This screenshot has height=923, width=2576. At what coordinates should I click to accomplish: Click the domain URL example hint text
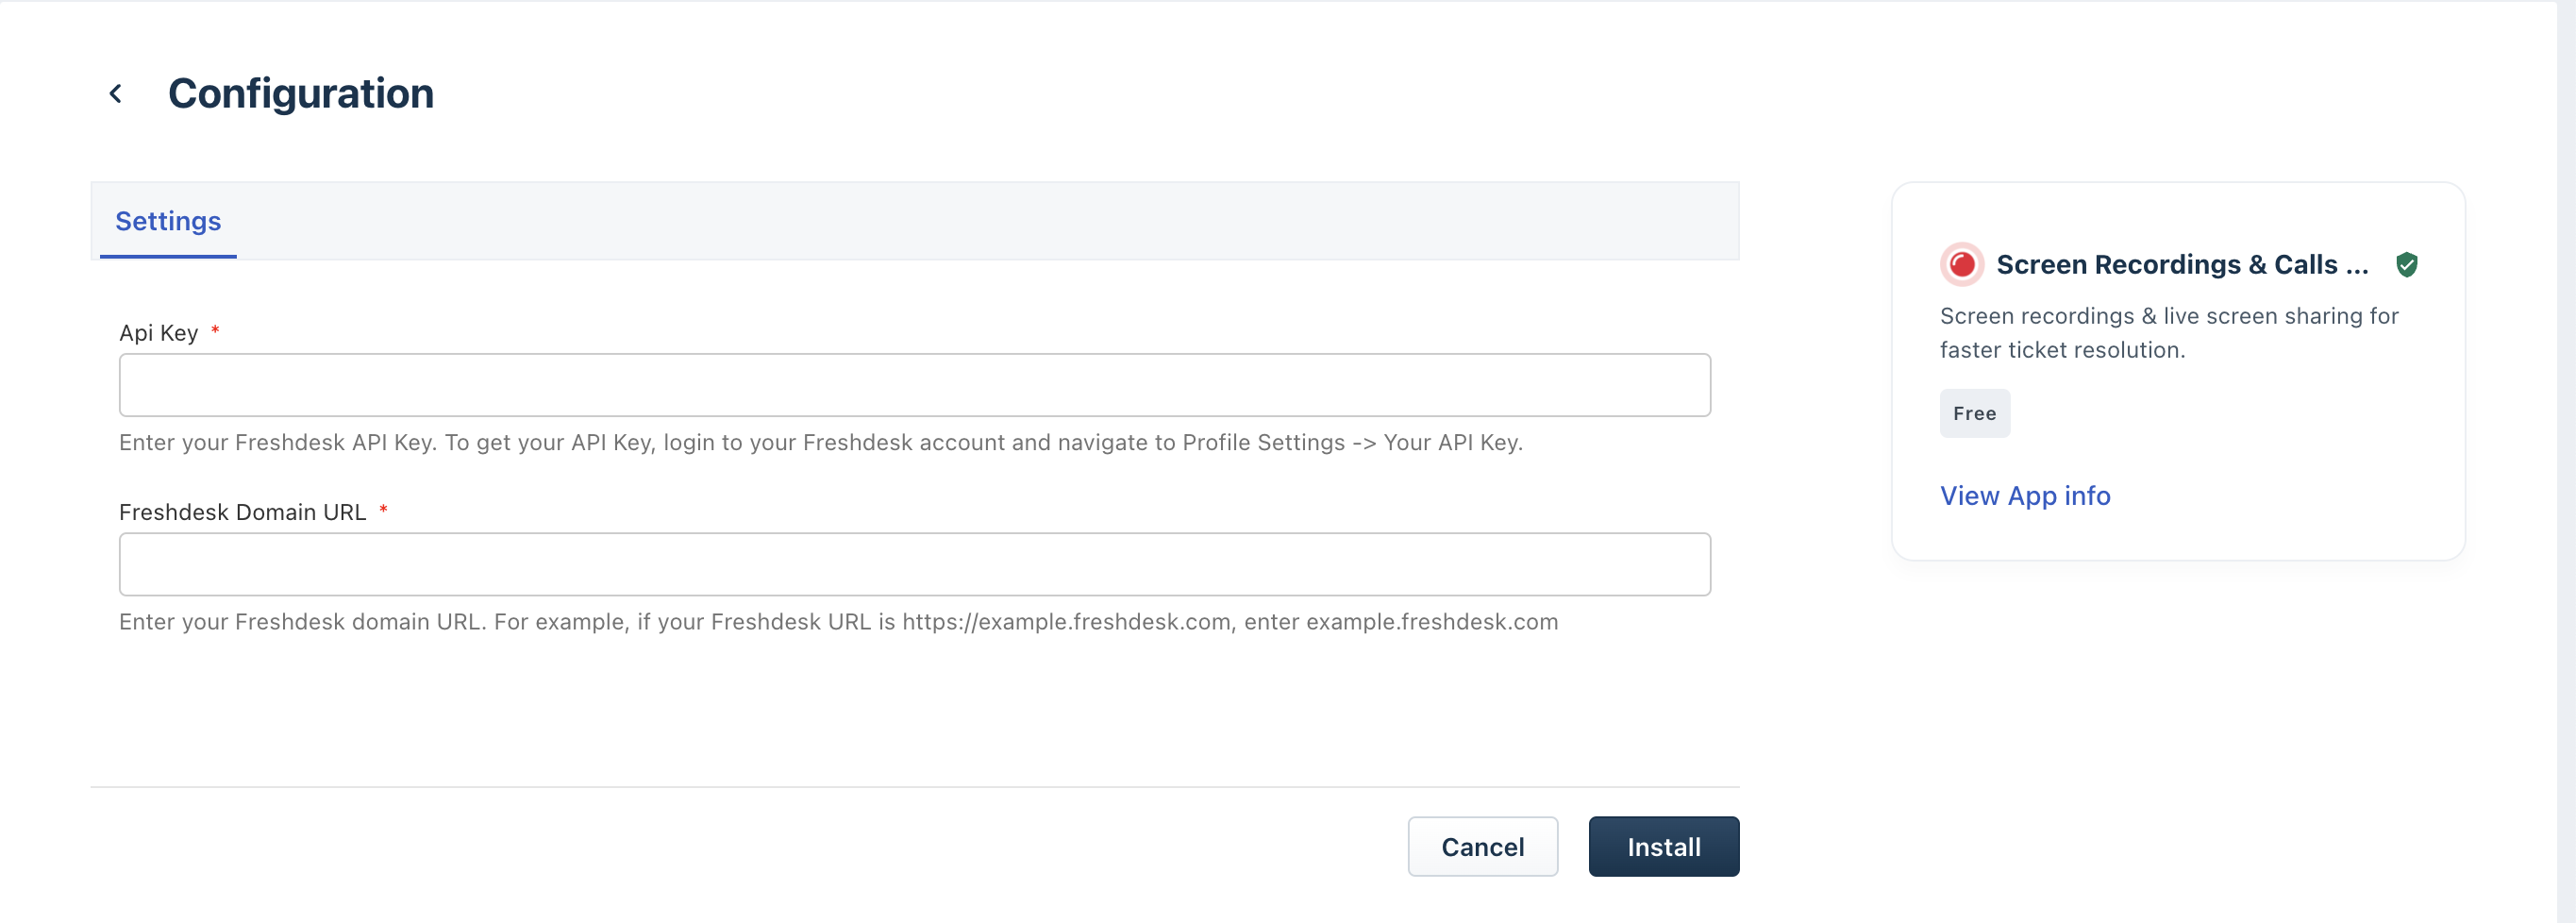tap(838, 622)
